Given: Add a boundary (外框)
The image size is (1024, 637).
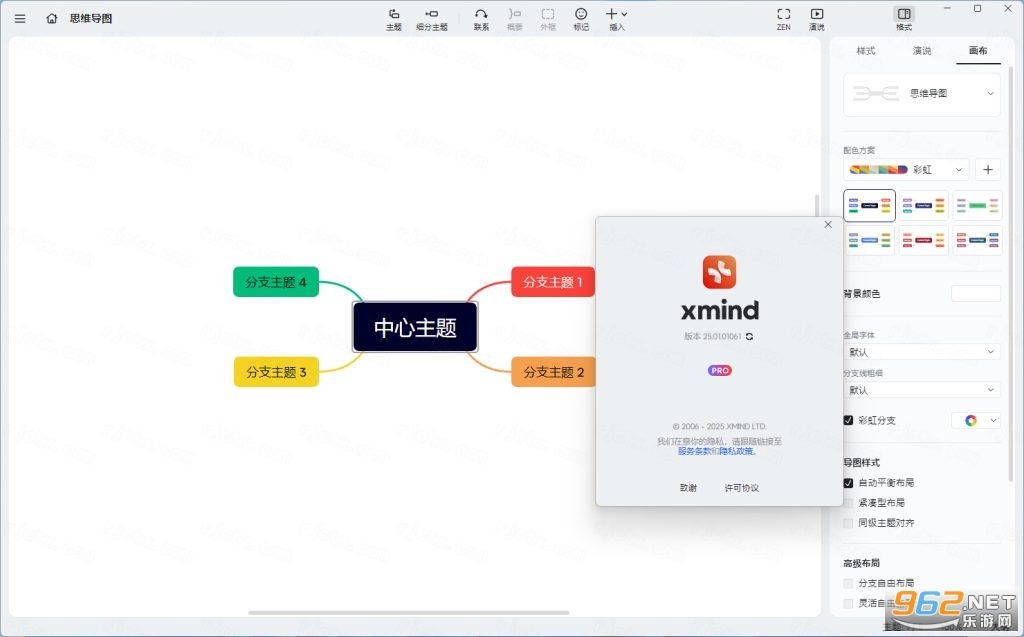Looking at the screenshot, I should coord(548,20).
